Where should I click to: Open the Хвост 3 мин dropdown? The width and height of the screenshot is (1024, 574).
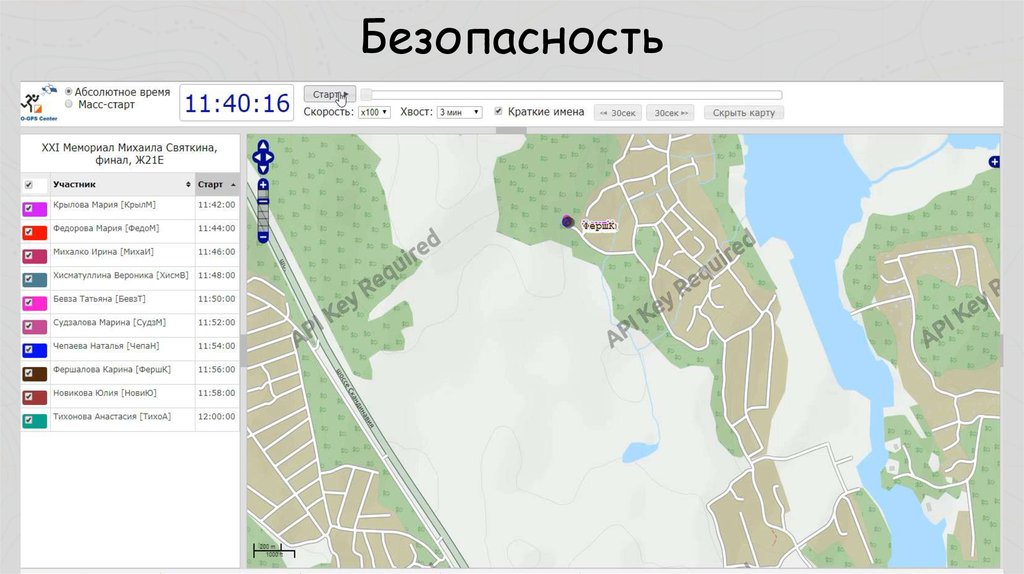(x=460, y=112)
